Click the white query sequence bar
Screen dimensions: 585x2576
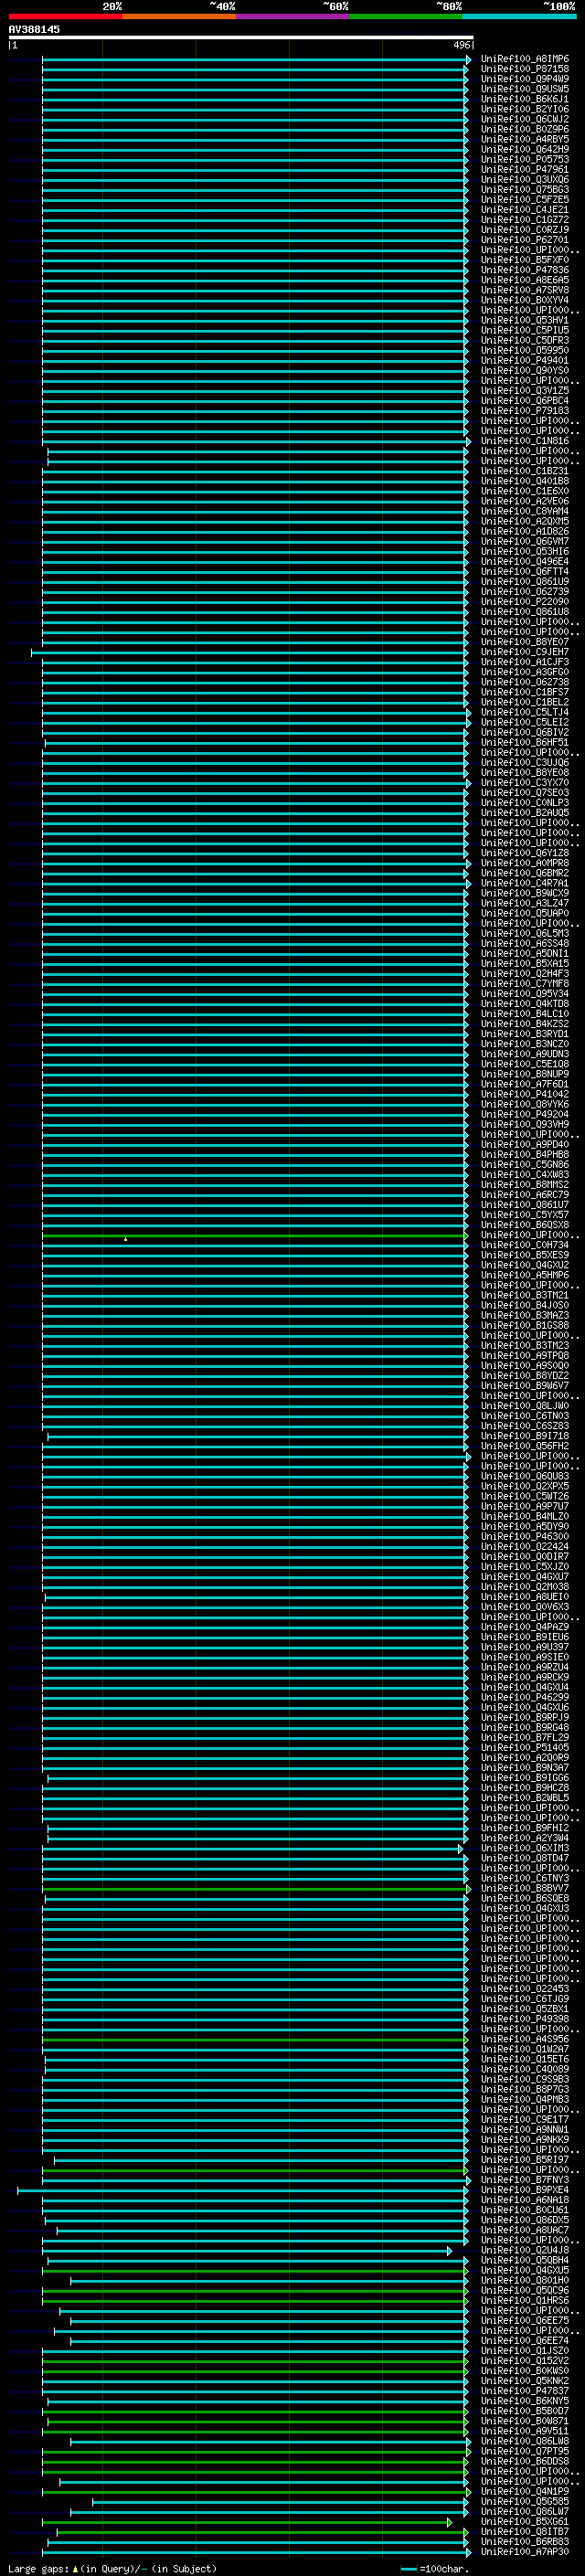pos(241,37)
